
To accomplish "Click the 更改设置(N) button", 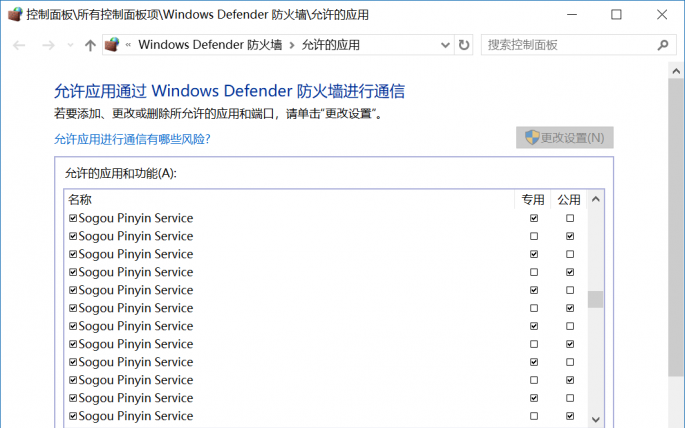I will pos(565,138).
